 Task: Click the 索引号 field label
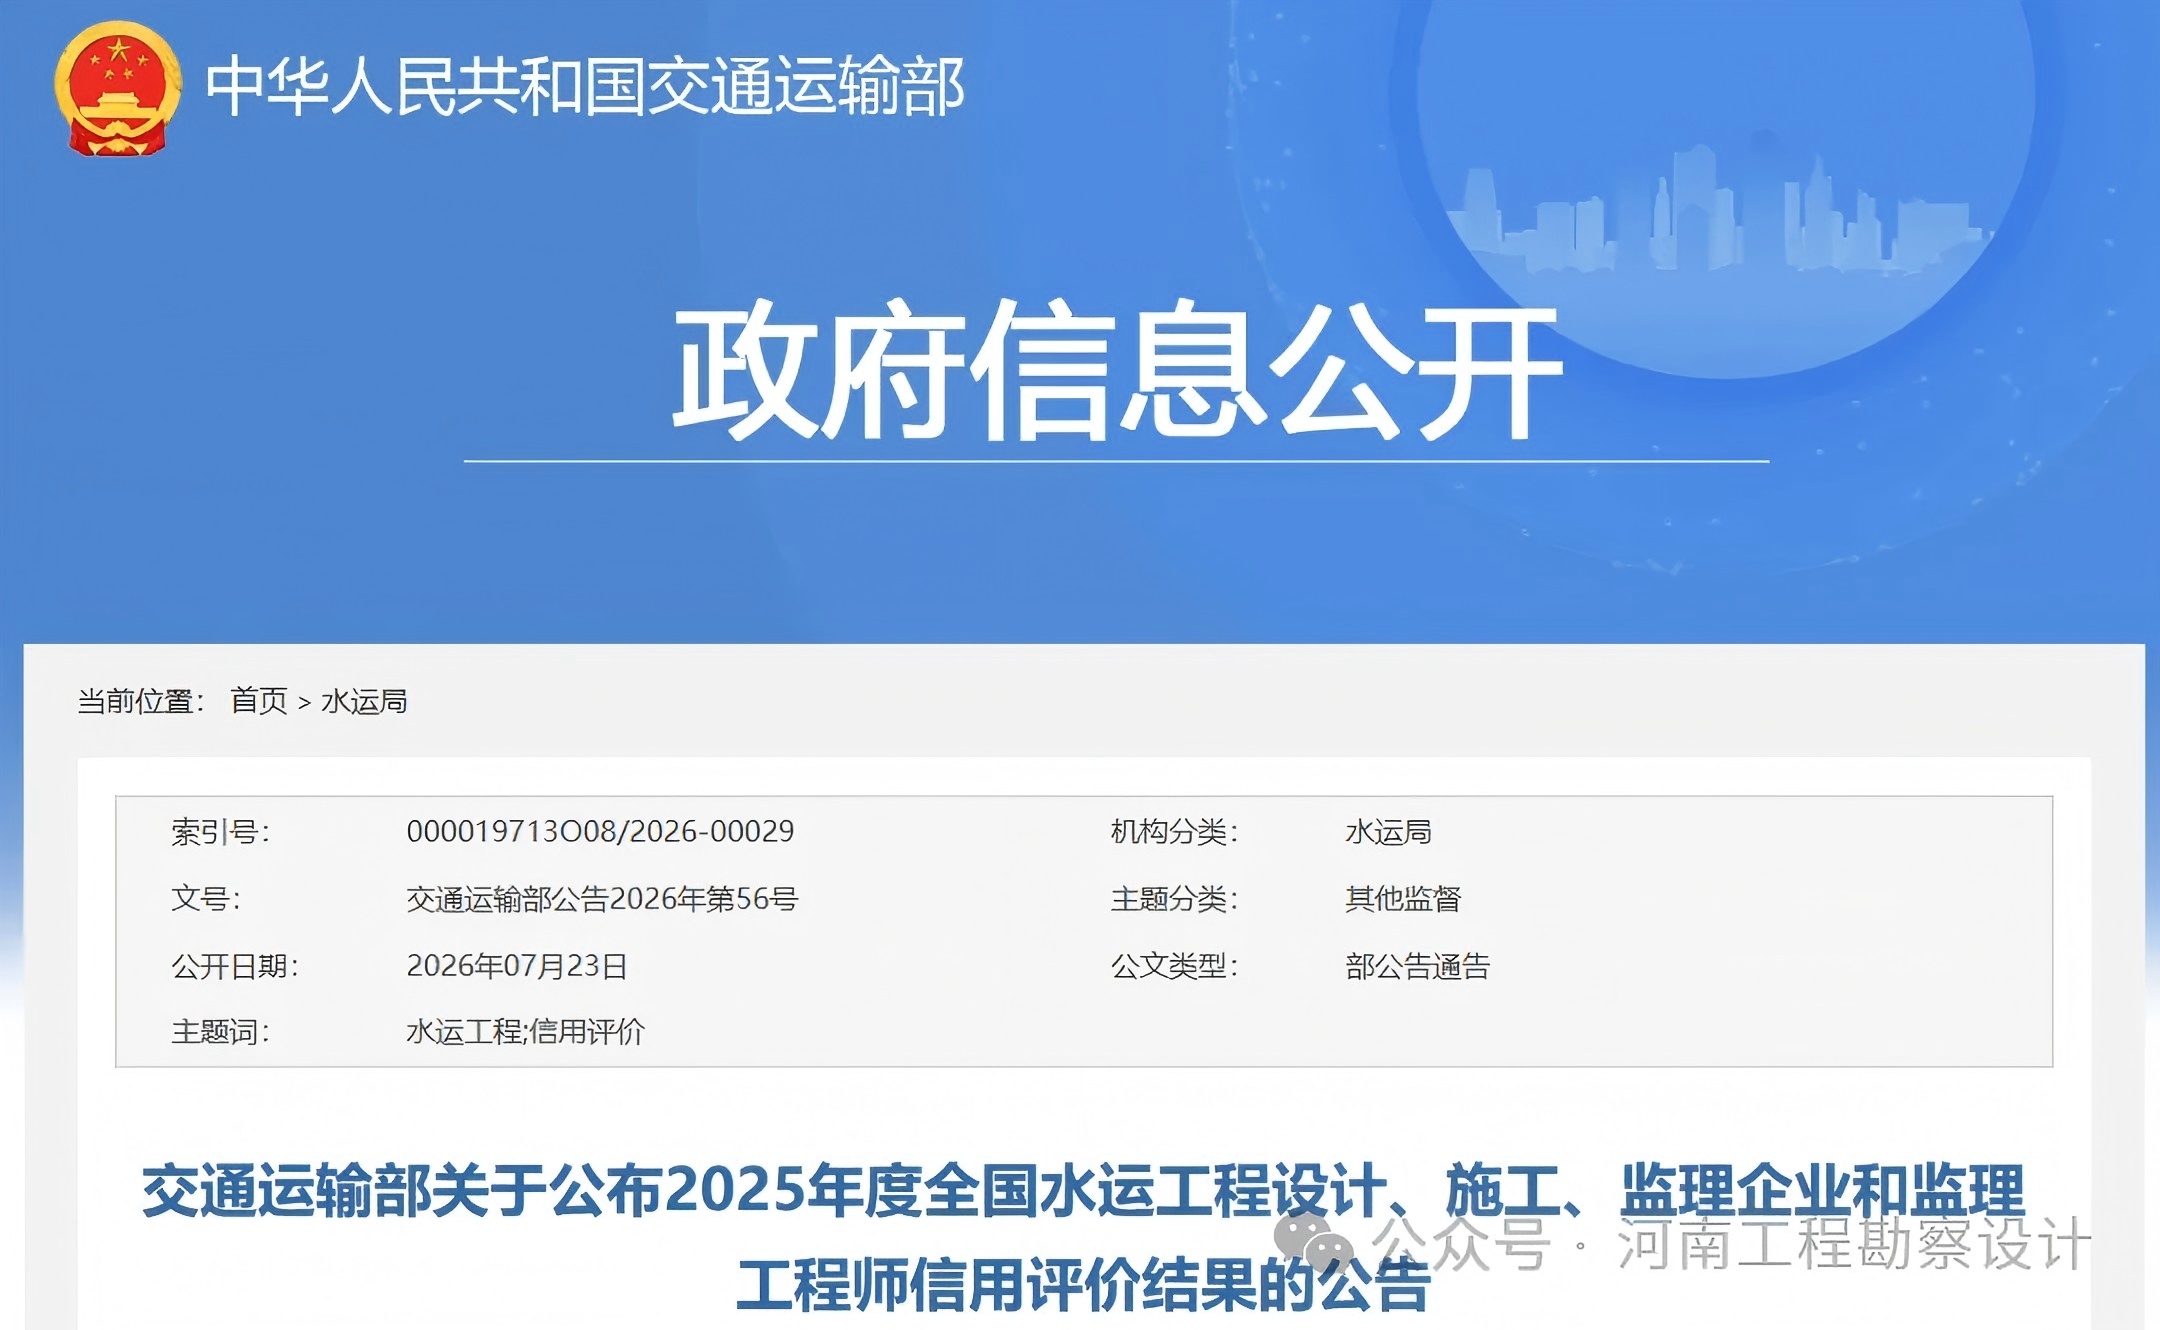[x=220, y=831]
